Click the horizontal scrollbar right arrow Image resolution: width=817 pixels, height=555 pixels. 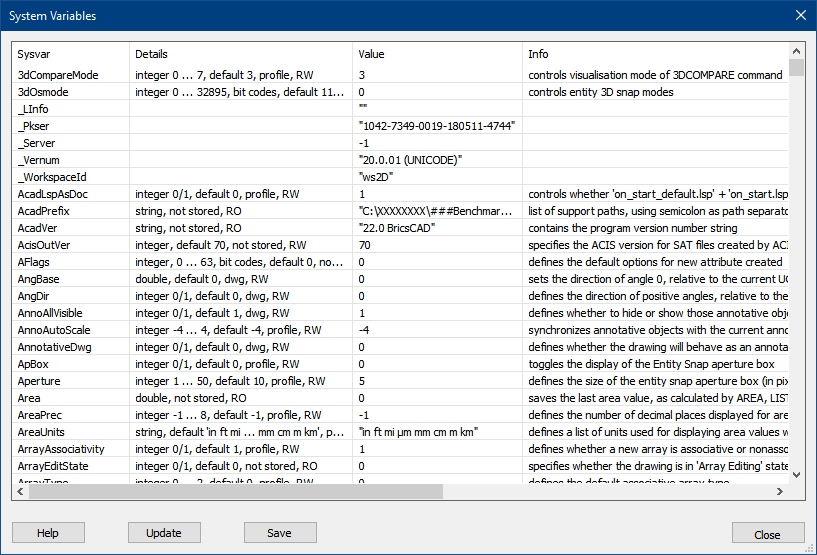[x=780, y=492]
